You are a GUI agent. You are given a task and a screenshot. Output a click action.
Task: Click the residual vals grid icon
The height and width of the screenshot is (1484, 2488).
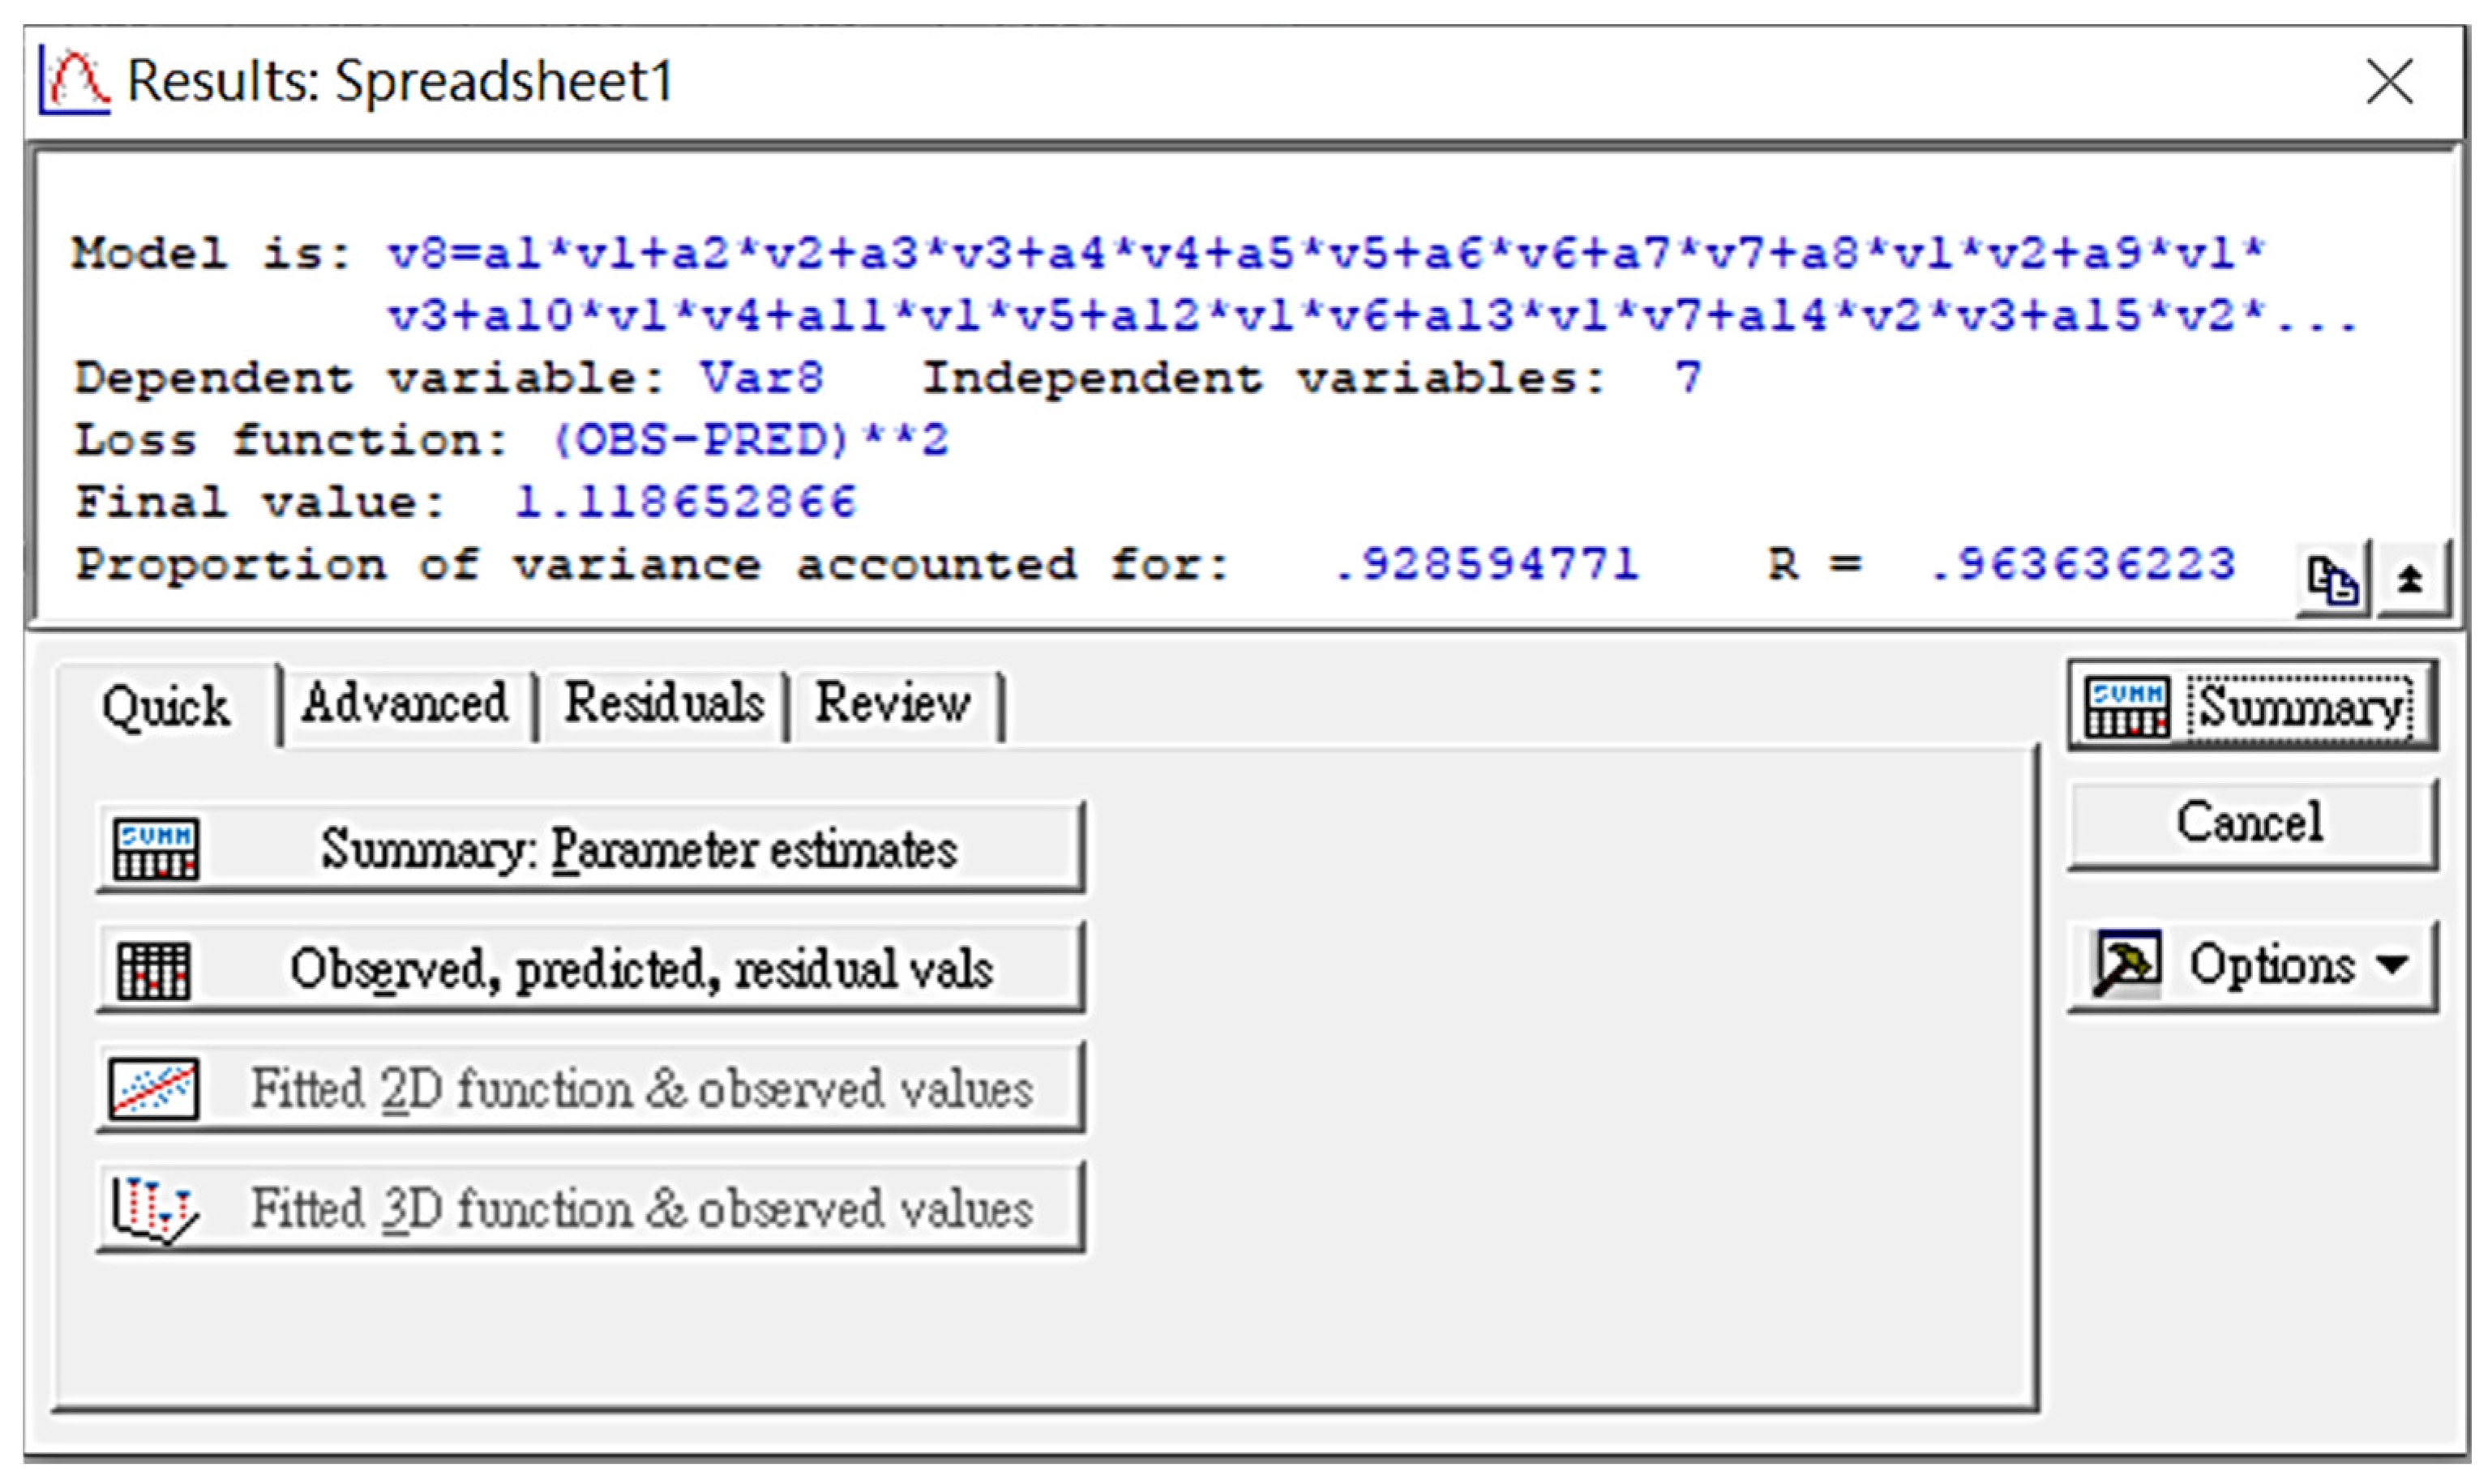tap(153, 969)
